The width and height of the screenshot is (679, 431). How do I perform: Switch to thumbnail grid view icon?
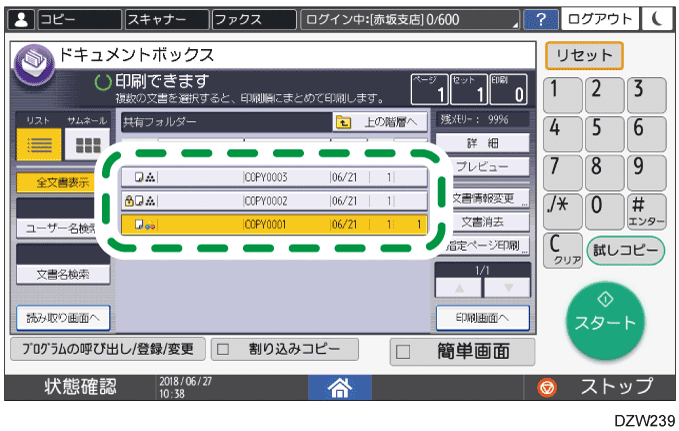coord(87,145)
